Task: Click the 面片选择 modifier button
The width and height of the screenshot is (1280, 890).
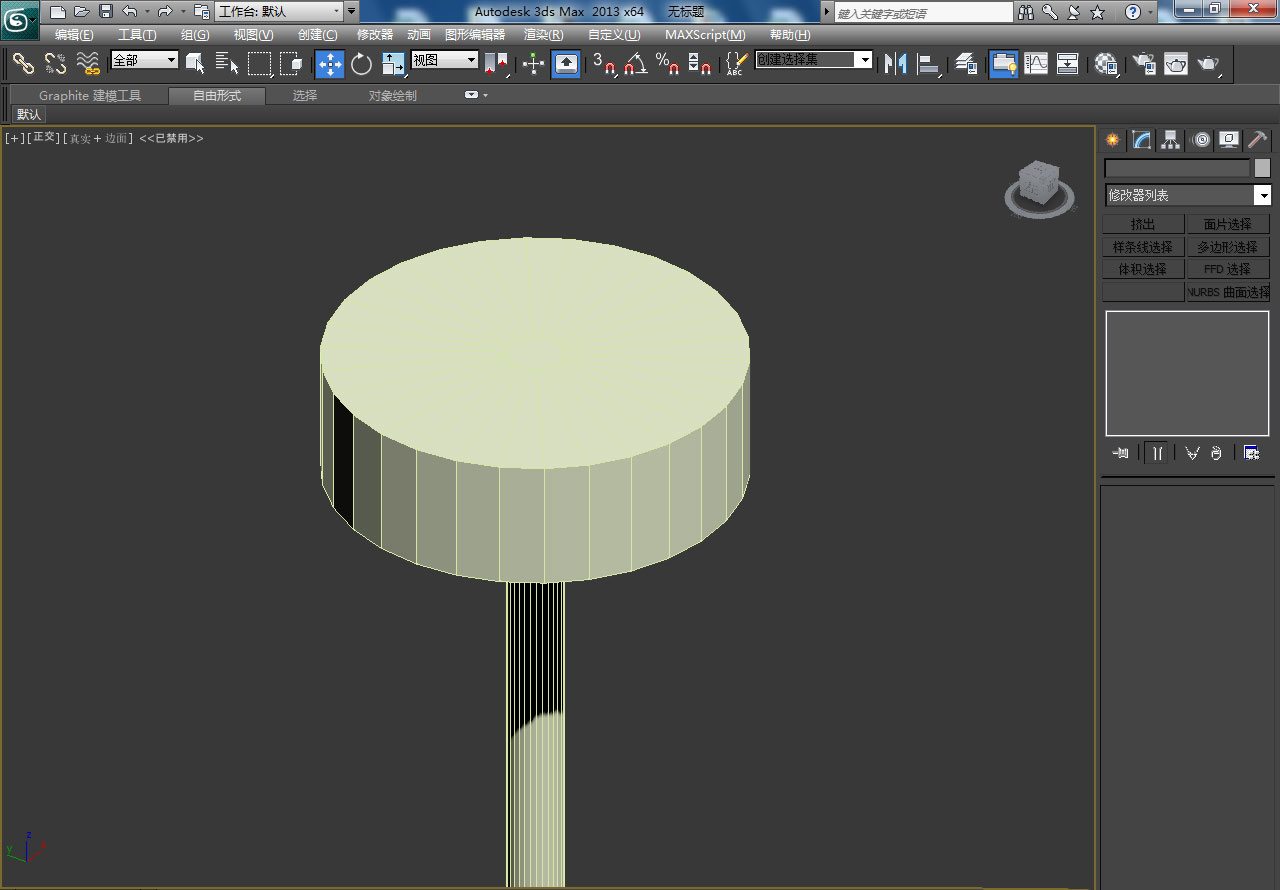Action: (x=1228, y=224)
